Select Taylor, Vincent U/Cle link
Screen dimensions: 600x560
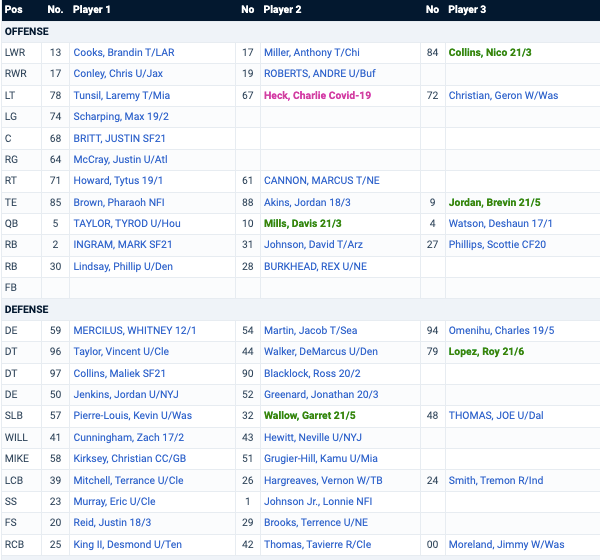click(121, 351)
